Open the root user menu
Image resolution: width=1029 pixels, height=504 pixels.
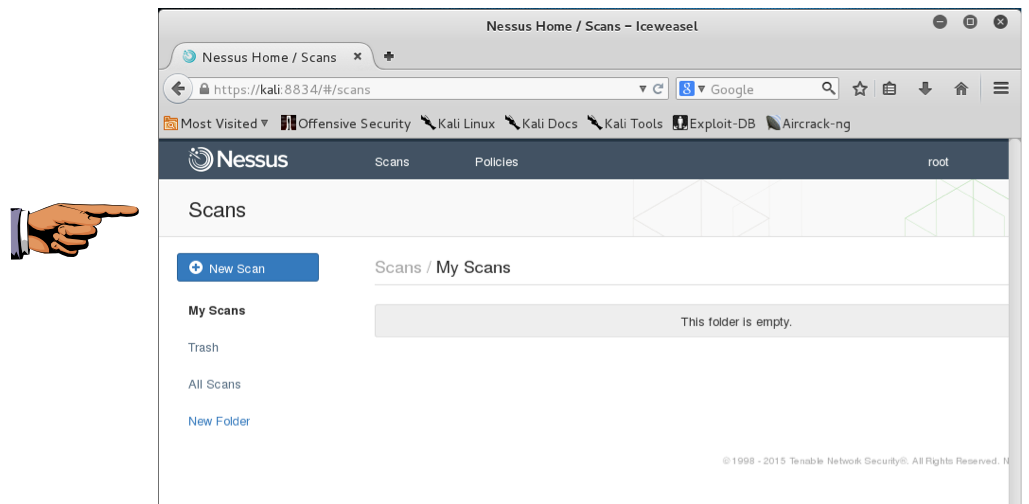[938, 162]
